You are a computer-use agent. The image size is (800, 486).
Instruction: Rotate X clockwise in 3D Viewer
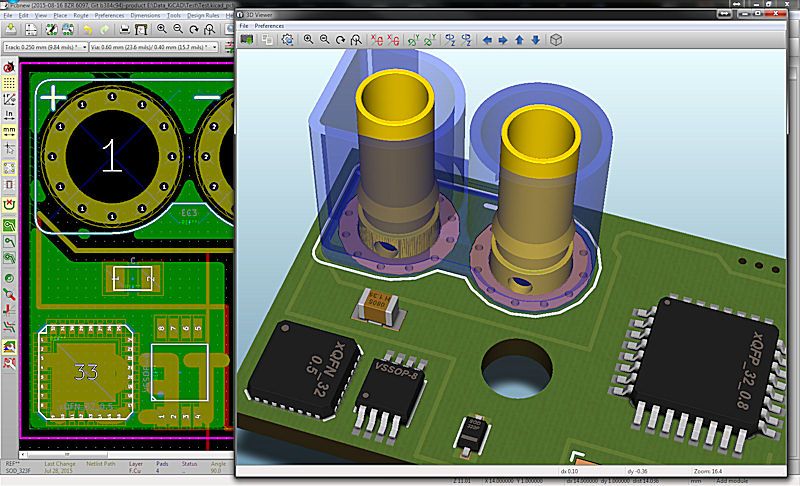(x=377, y=40)
